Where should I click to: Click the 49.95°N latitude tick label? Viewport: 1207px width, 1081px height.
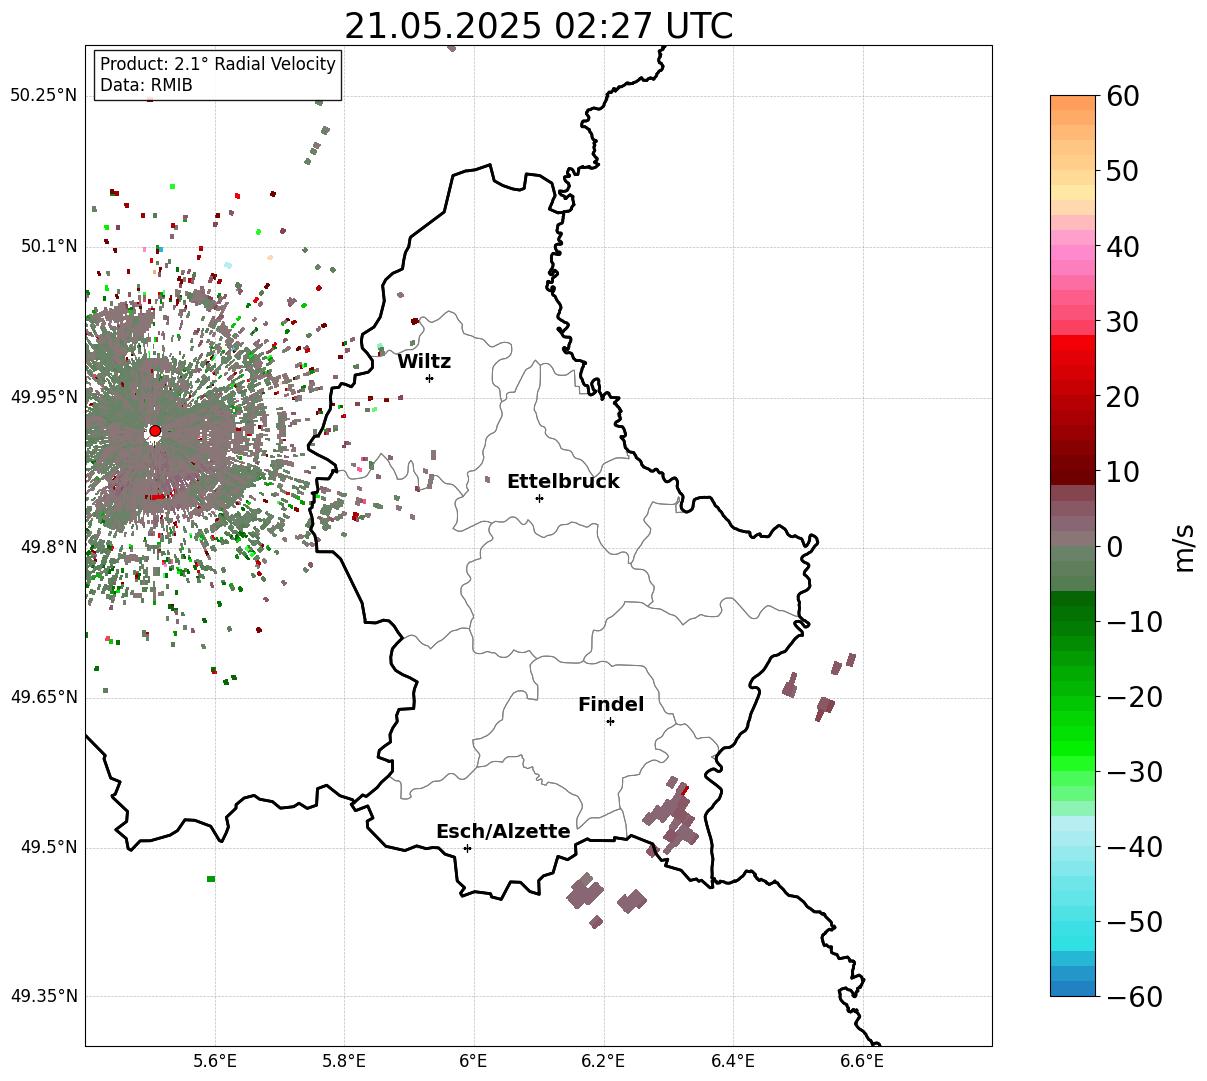tap(43, 397)
